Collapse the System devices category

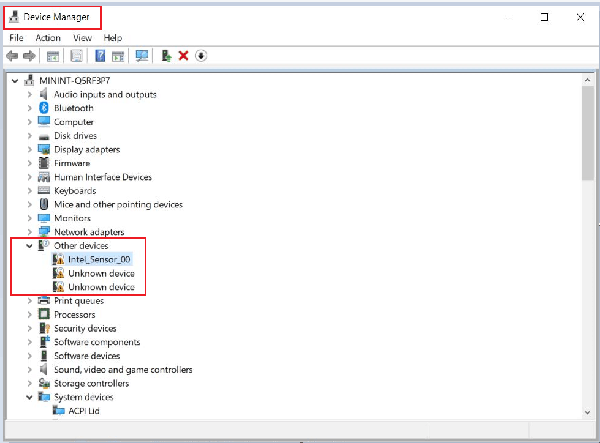click(29, 396)
